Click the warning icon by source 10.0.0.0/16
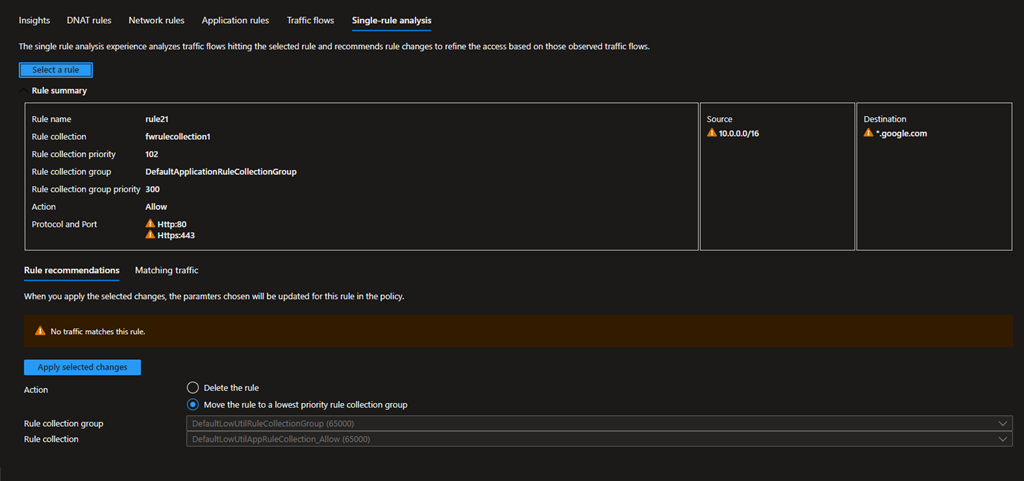 (x=712, y=133)
